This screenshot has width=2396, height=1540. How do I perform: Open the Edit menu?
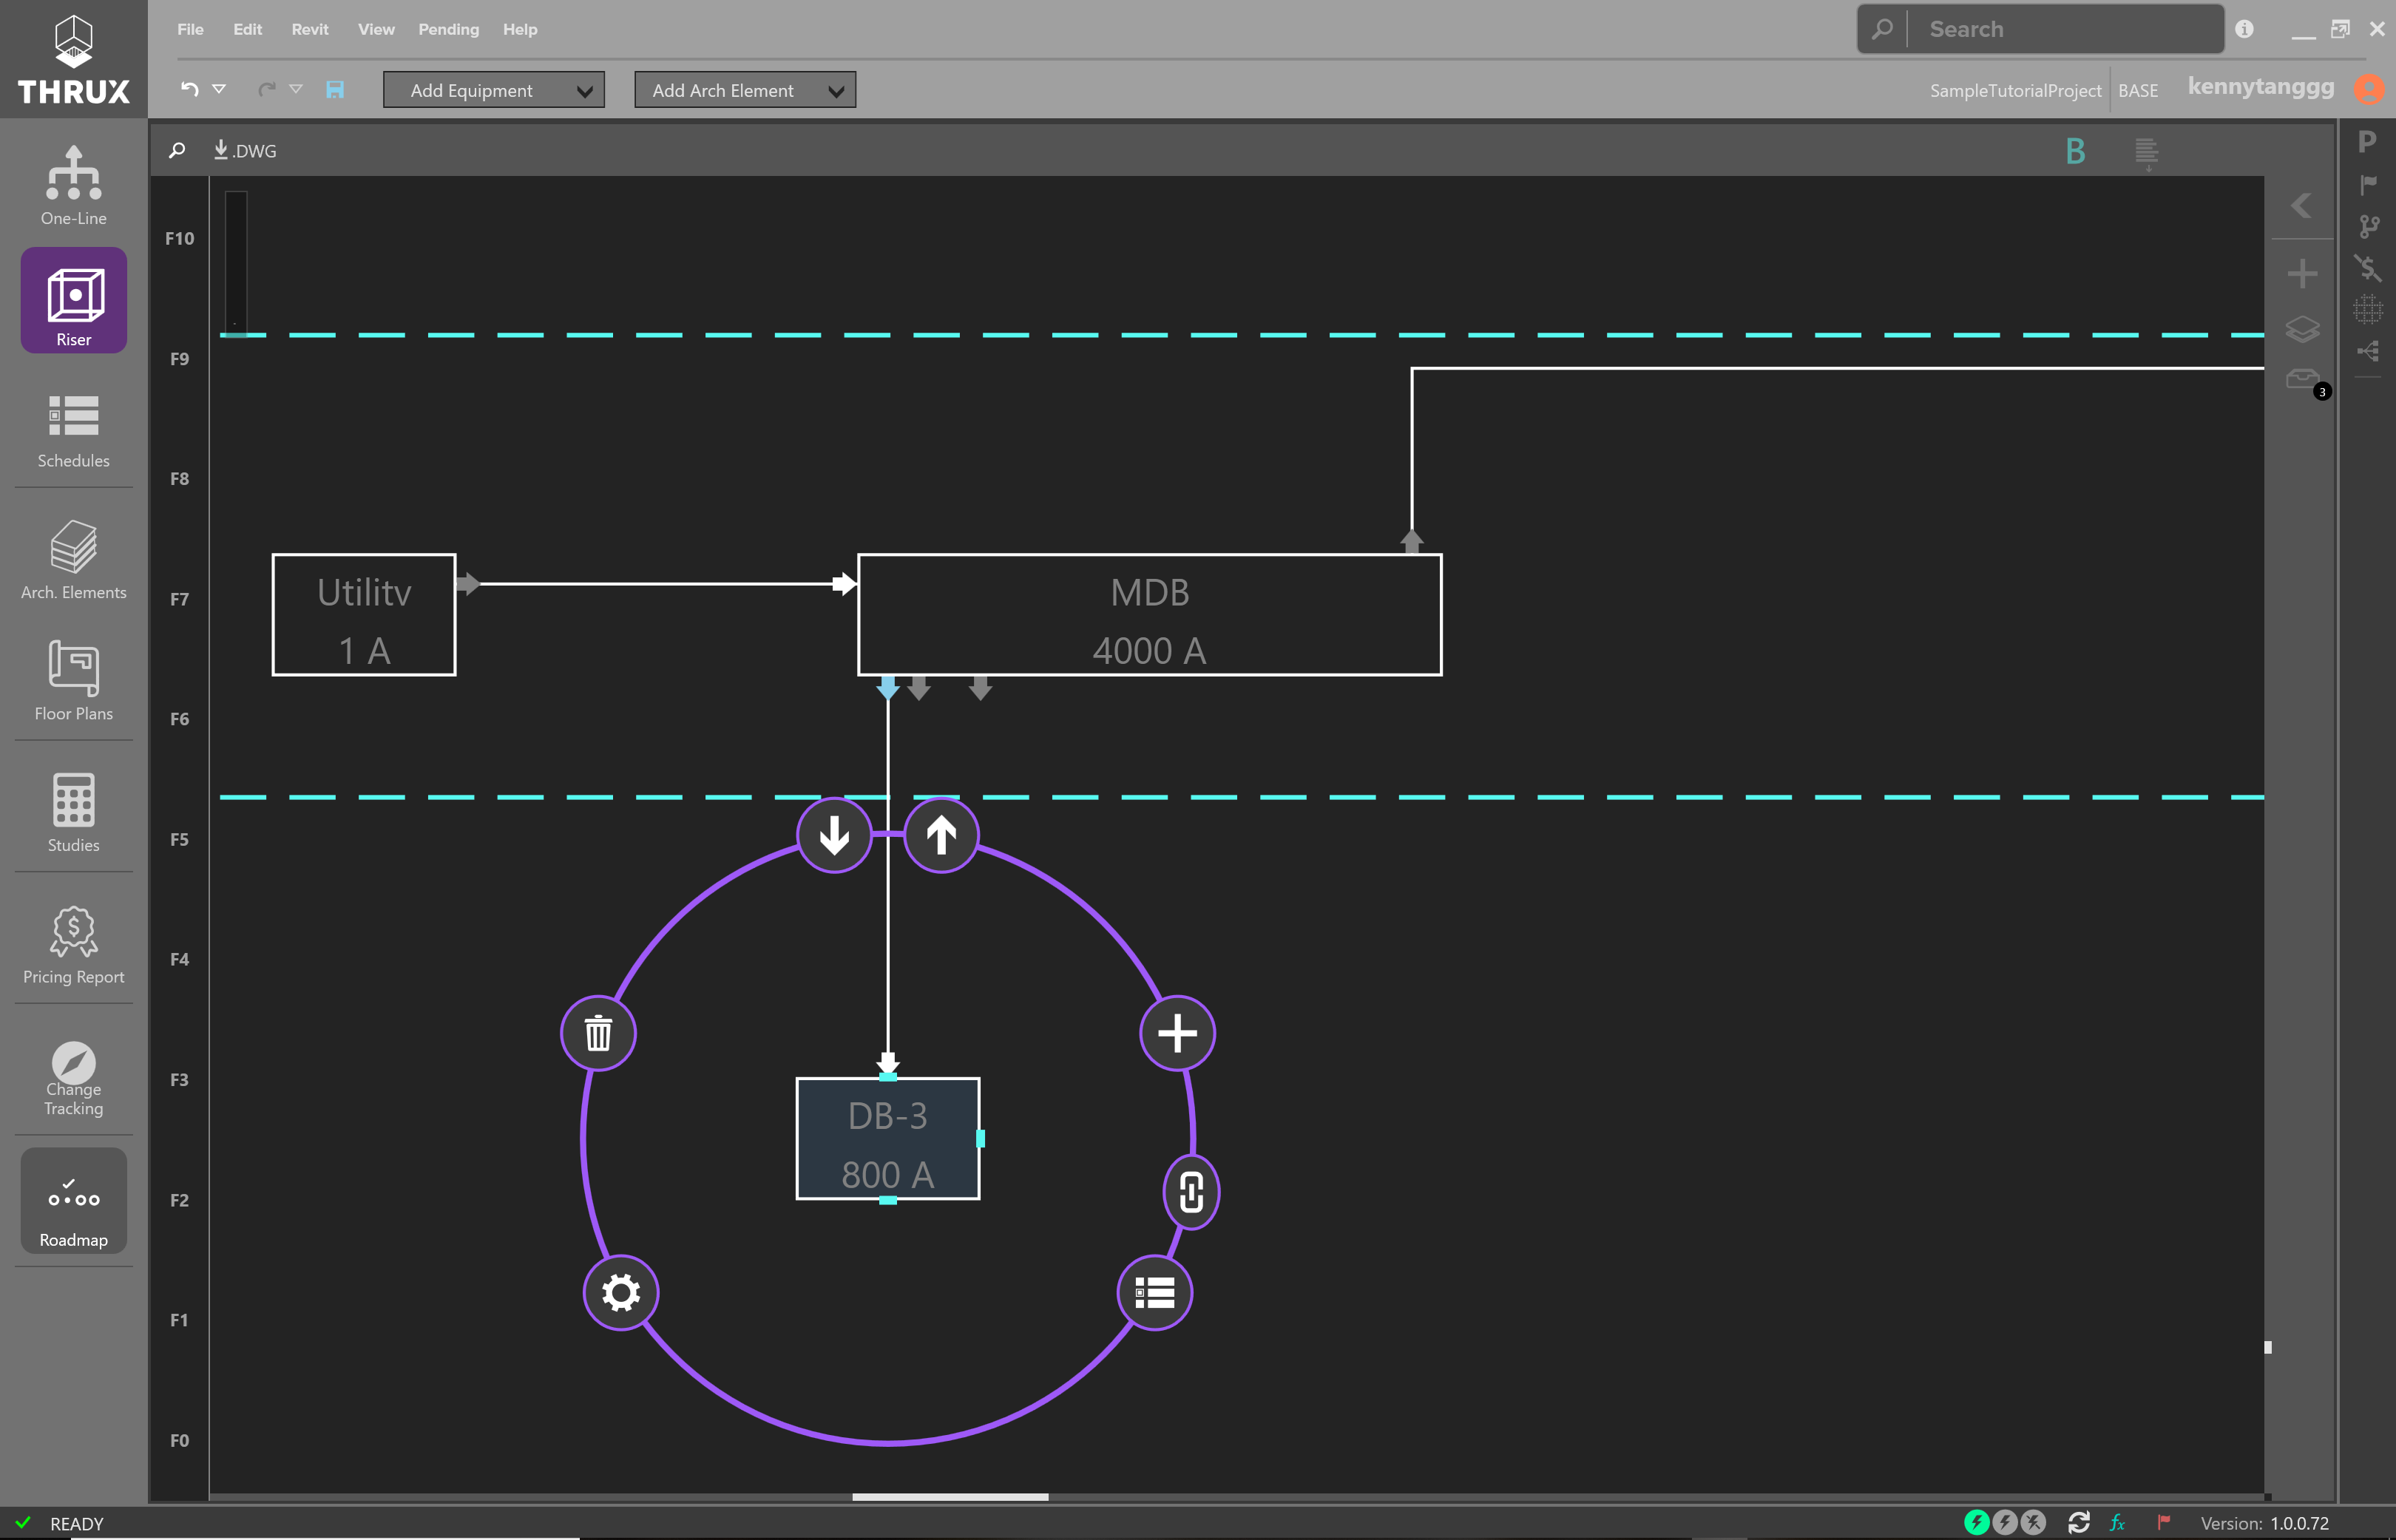(247, 29)
